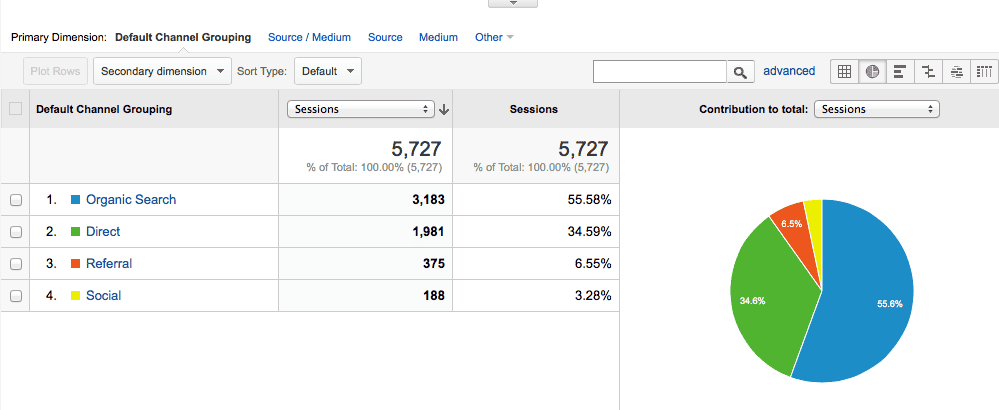The height and width of the screenshot is (410, 999).
Task: Open Contribution to total Sessions dropdown
Action: (877, 109)
